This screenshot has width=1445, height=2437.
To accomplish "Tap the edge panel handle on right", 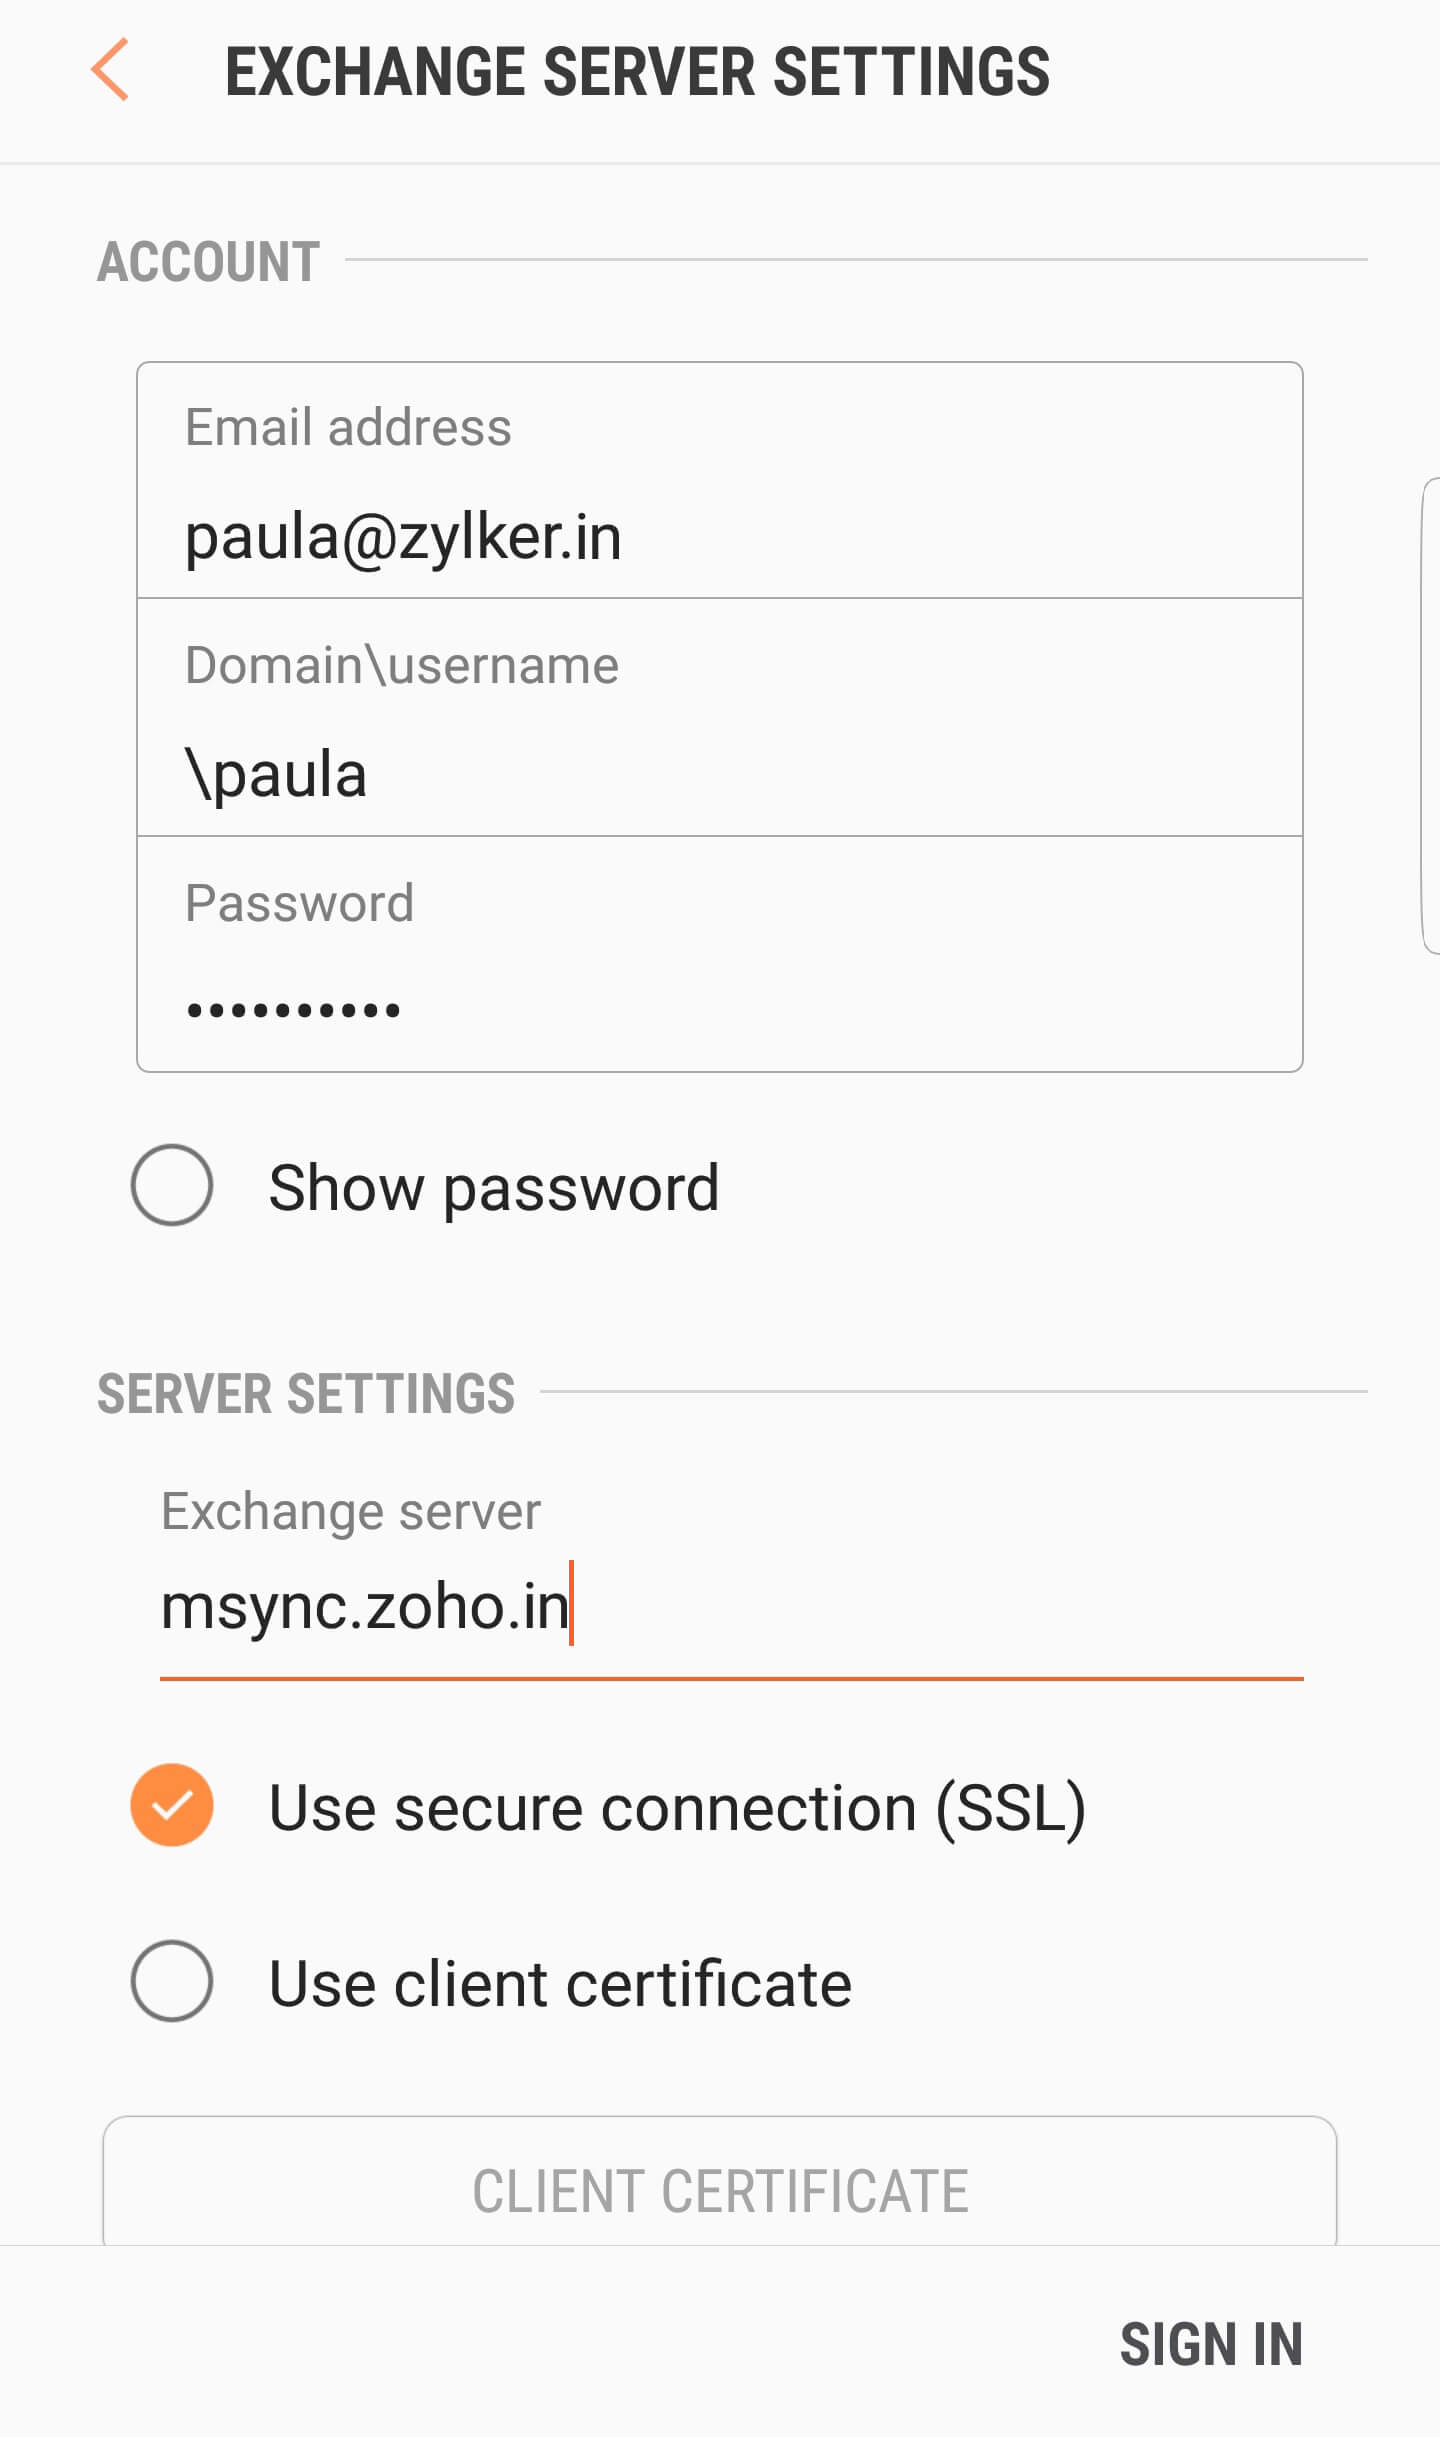I will [x=1432, y=716].
